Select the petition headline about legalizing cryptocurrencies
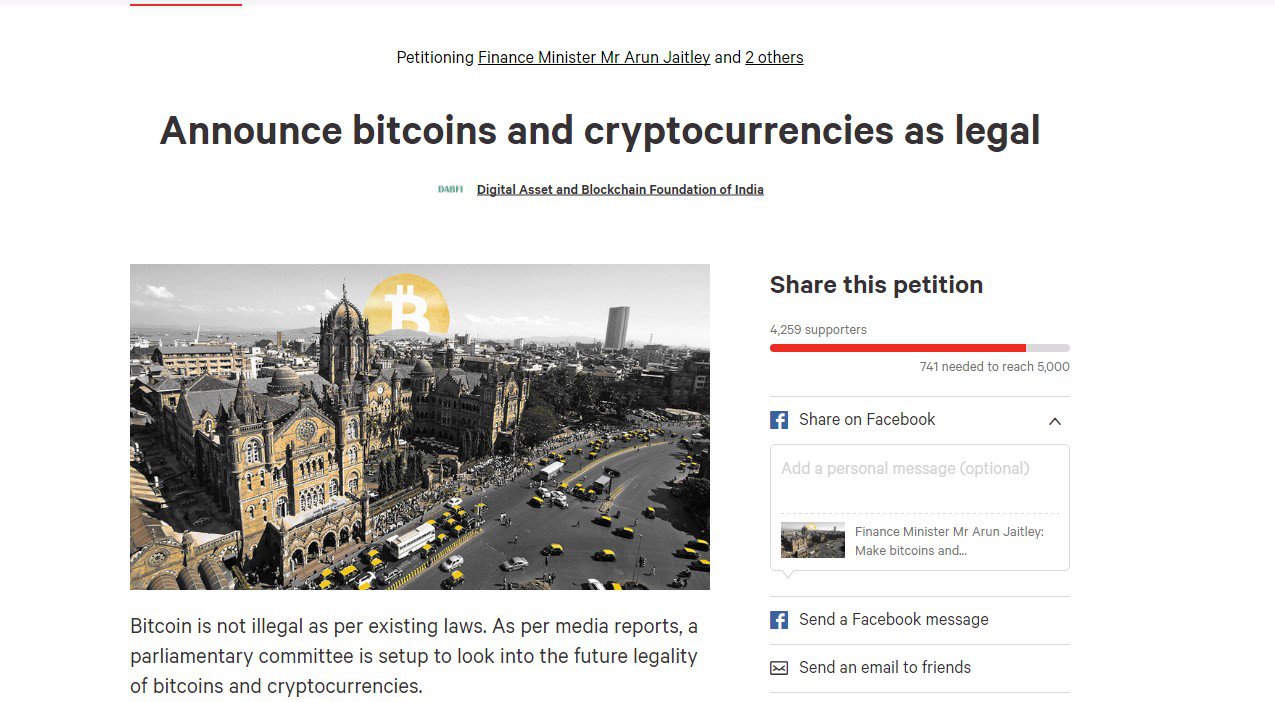1275x702 pixels. pyautogui.click(x=600, y=130)
